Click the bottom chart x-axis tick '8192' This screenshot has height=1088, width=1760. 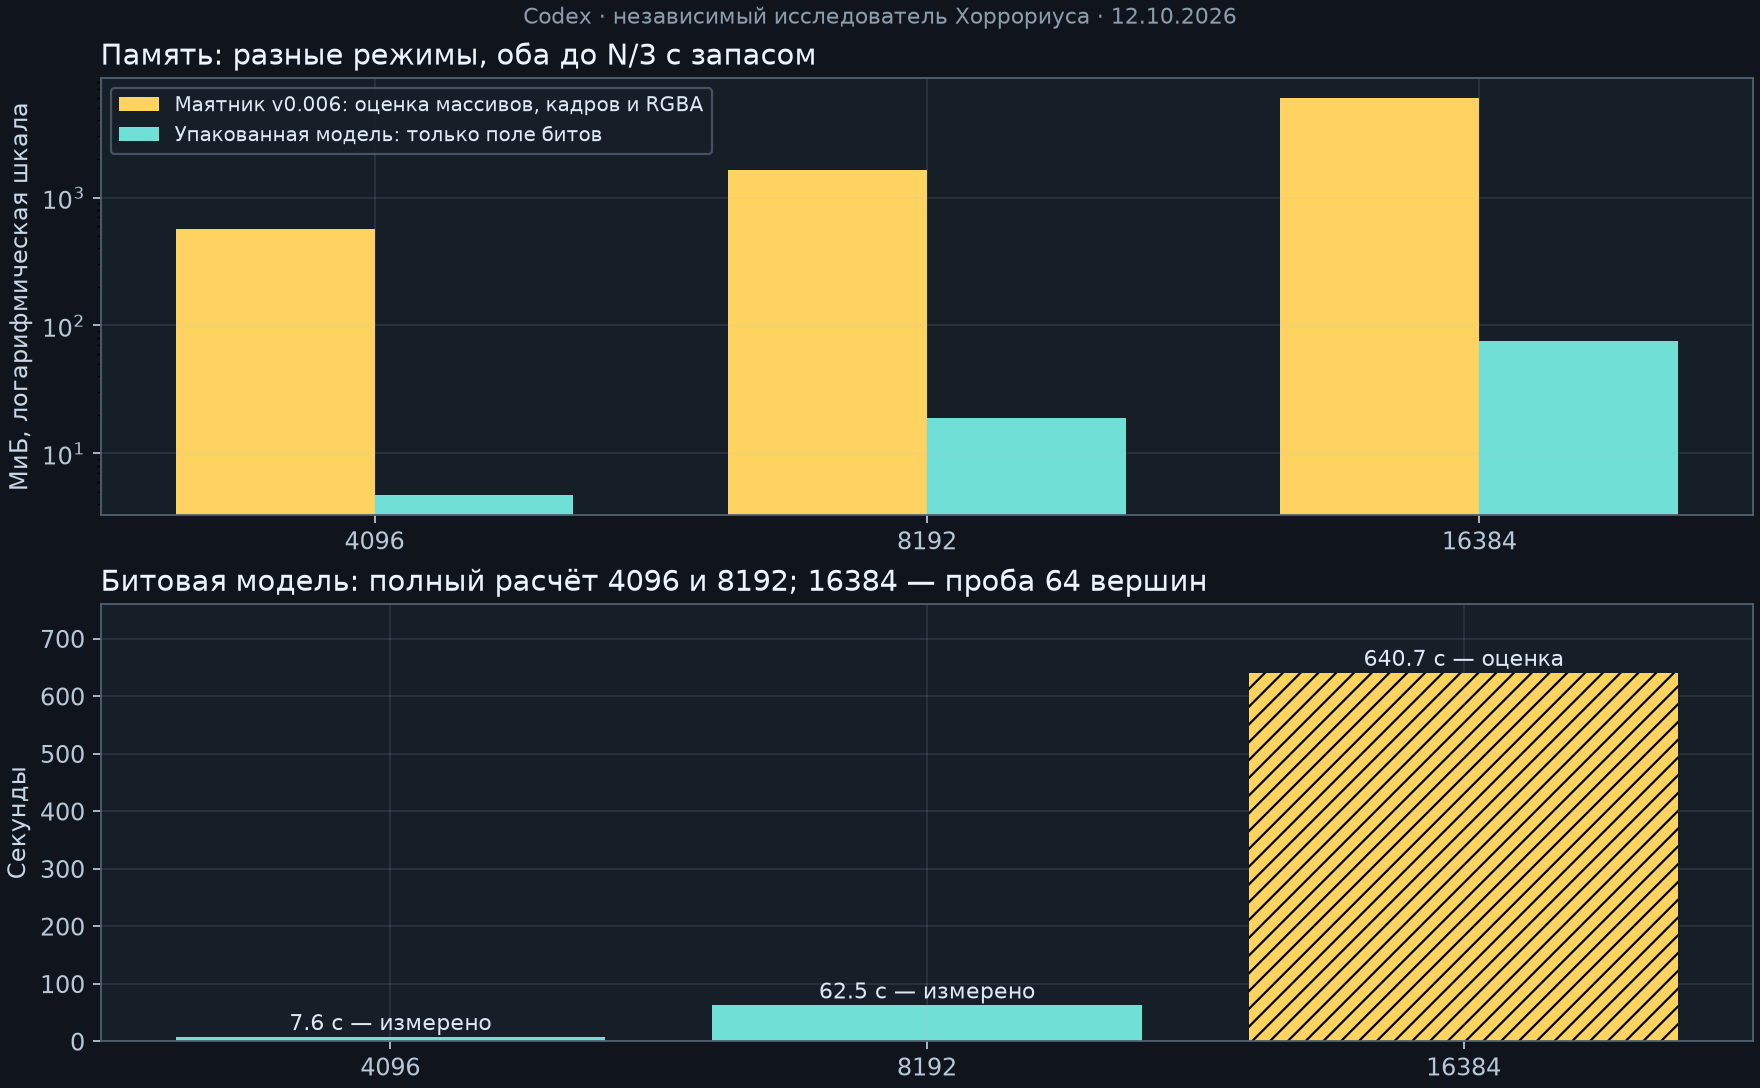(927, 1067)
